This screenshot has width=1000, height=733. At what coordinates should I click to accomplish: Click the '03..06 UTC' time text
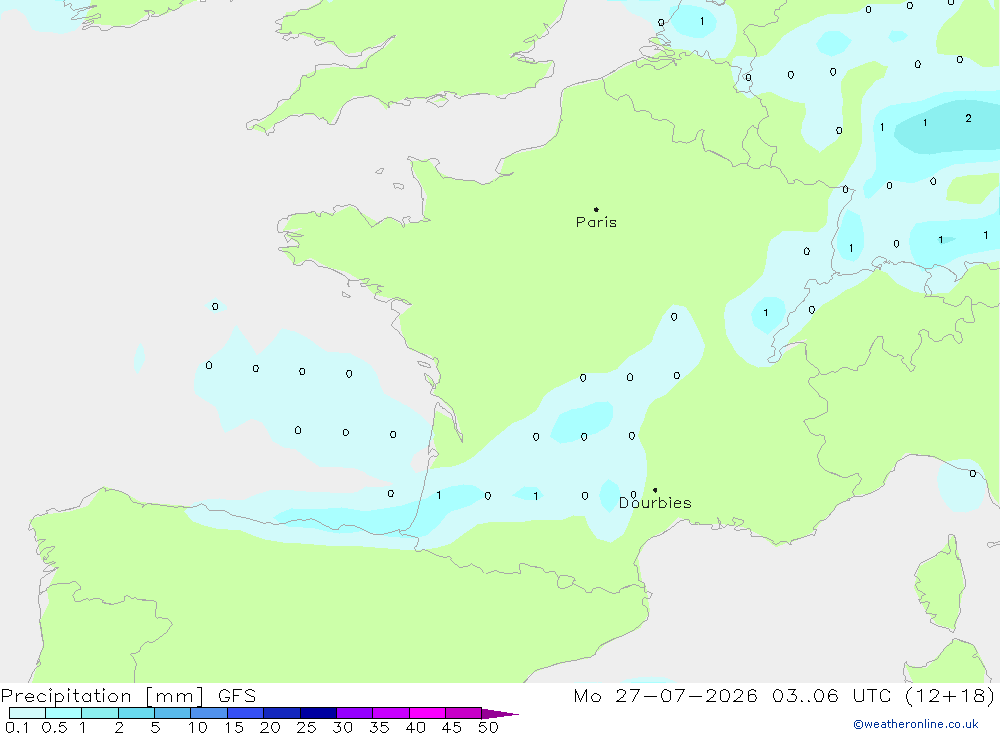831,695
